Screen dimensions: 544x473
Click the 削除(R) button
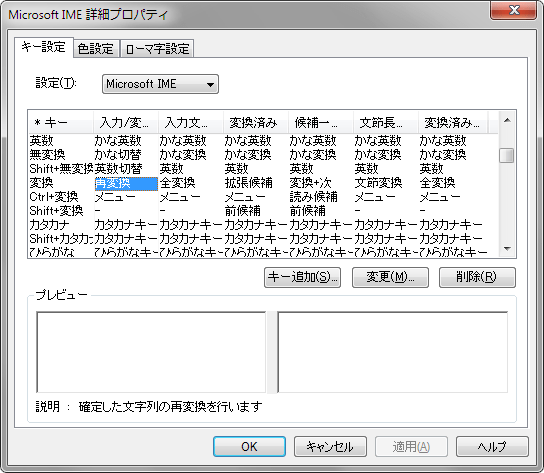tap(477, 277)
